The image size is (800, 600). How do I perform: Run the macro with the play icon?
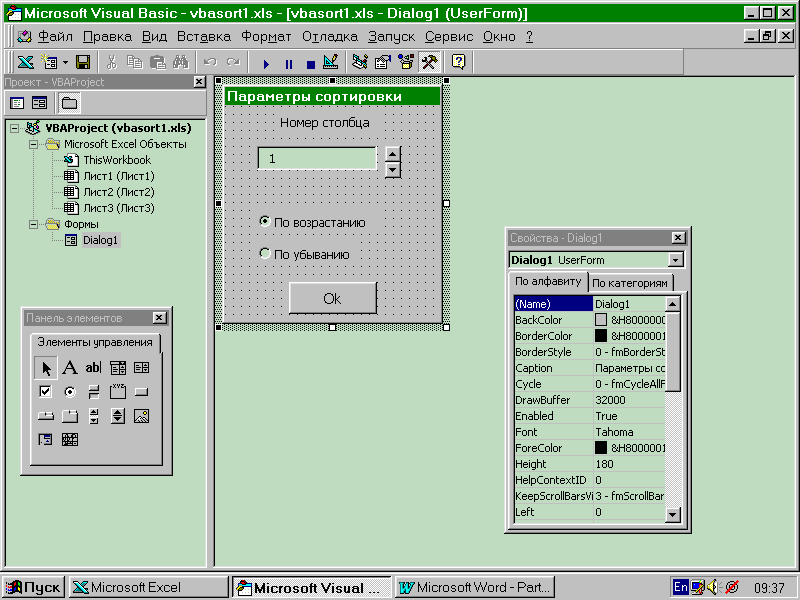click(x=266, y=64)
